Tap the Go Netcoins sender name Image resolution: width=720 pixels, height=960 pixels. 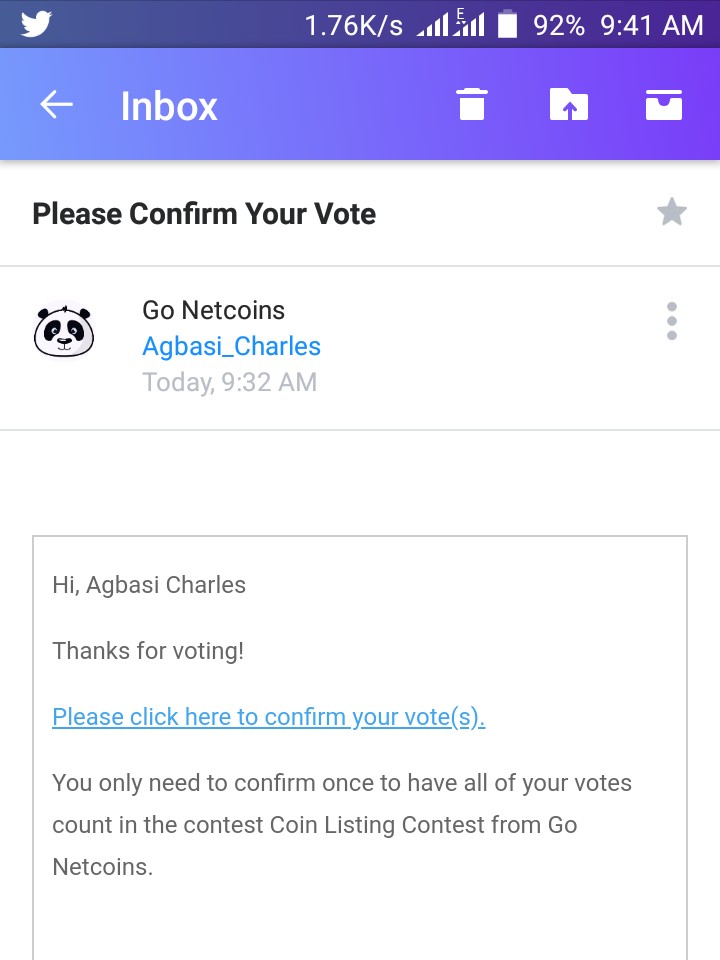click(213, 310)
